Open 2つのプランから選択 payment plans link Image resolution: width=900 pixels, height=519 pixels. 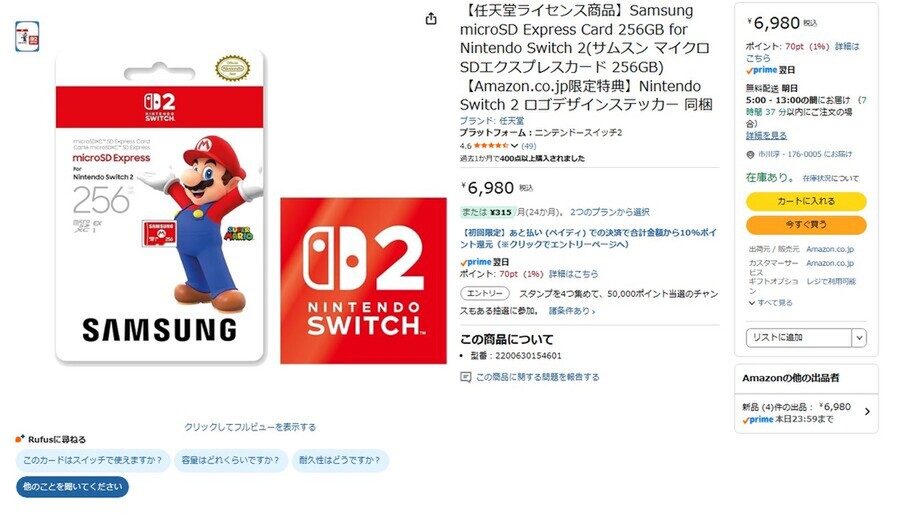coord(610,212)
